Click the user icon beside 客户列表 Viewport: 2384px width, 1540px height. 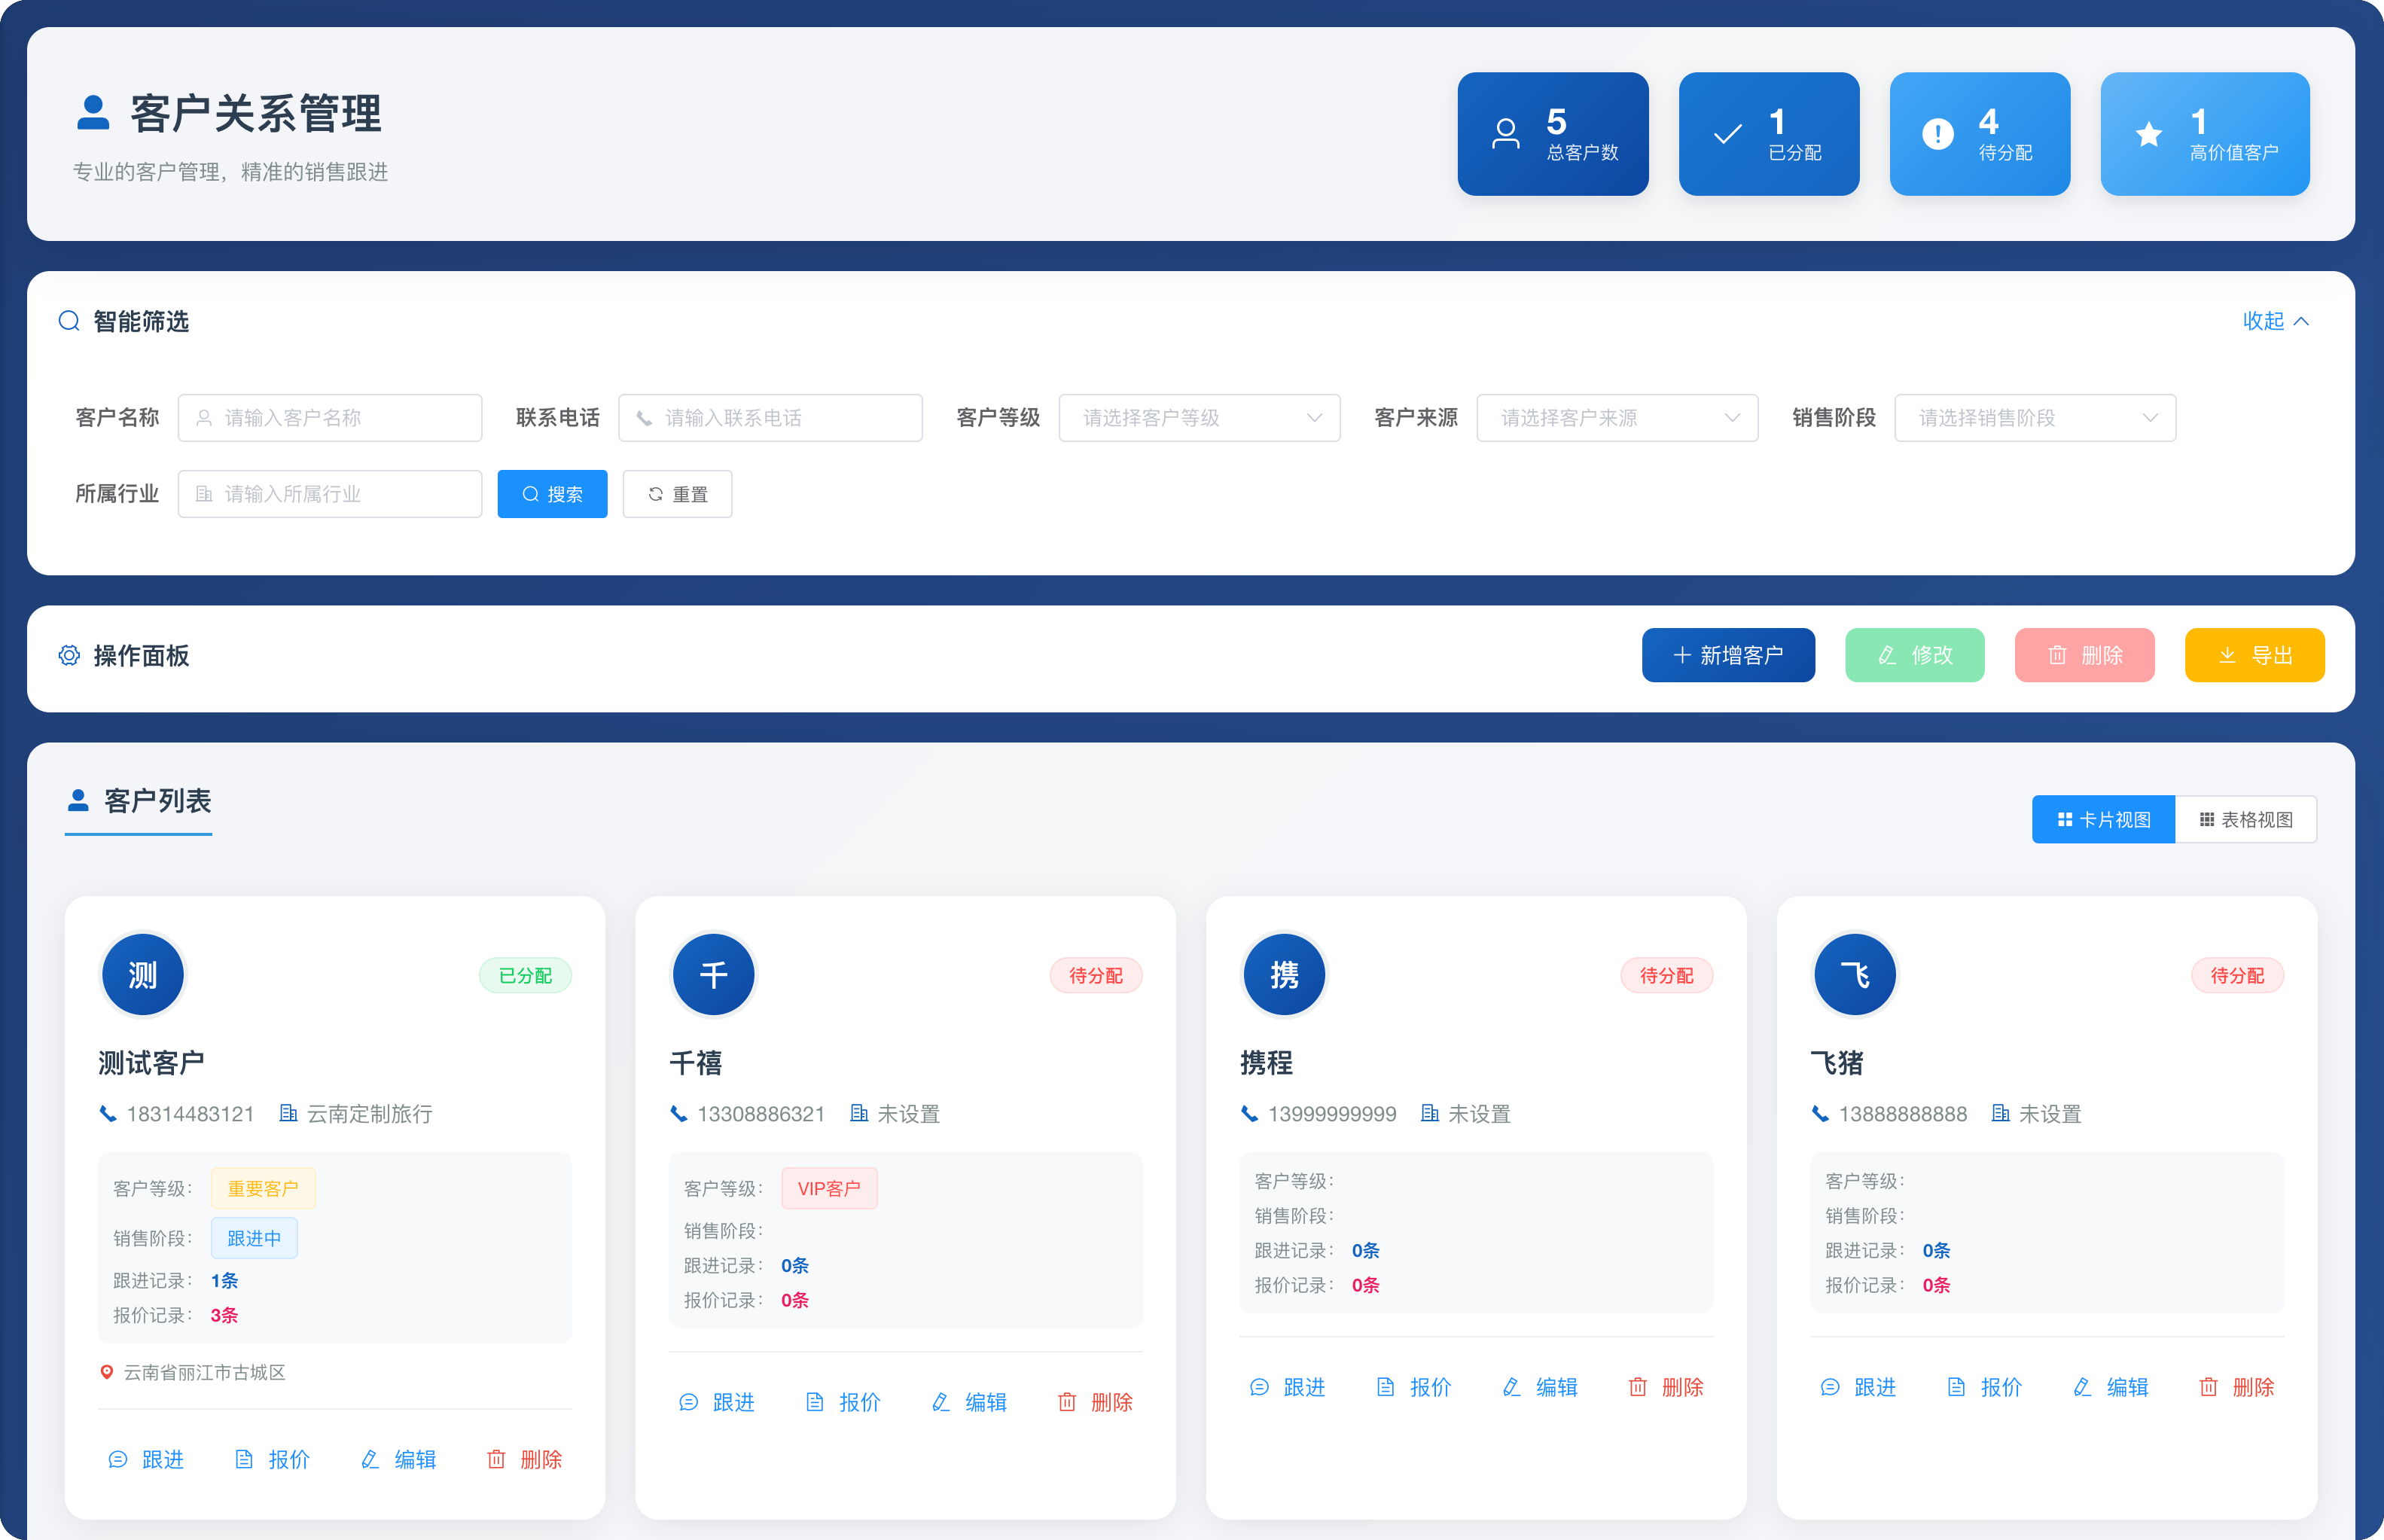tap(78, 798)
